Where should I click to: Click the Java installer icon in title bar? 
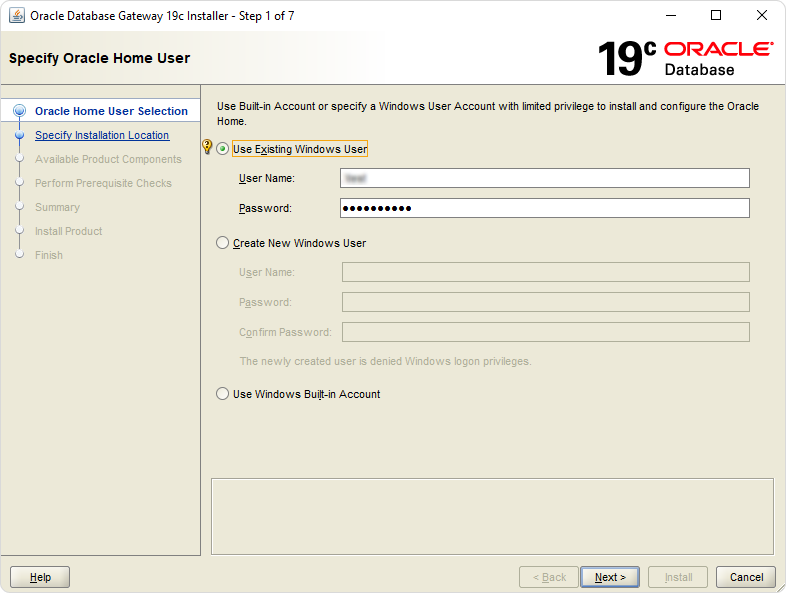coord(17,16)
